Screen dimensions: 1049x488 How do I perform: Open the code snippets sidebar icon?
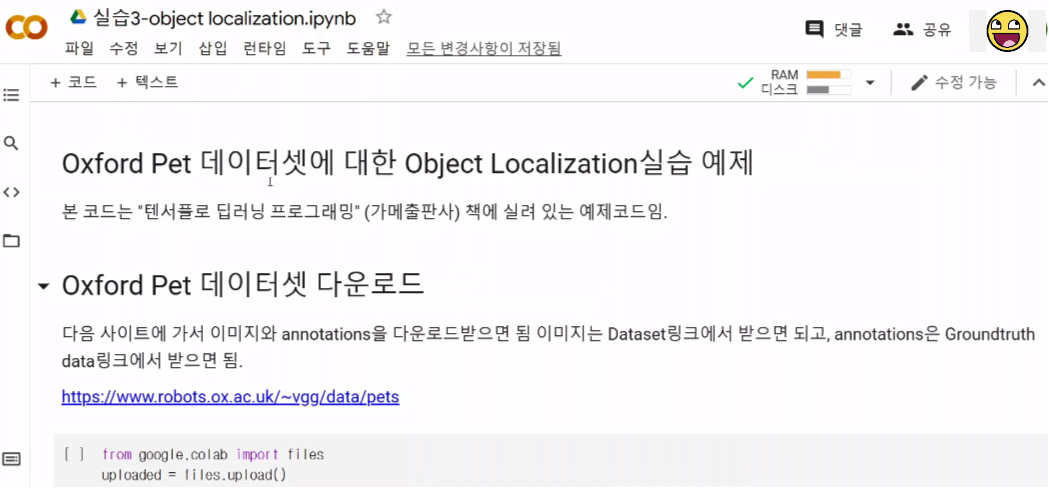coord(11,192)
